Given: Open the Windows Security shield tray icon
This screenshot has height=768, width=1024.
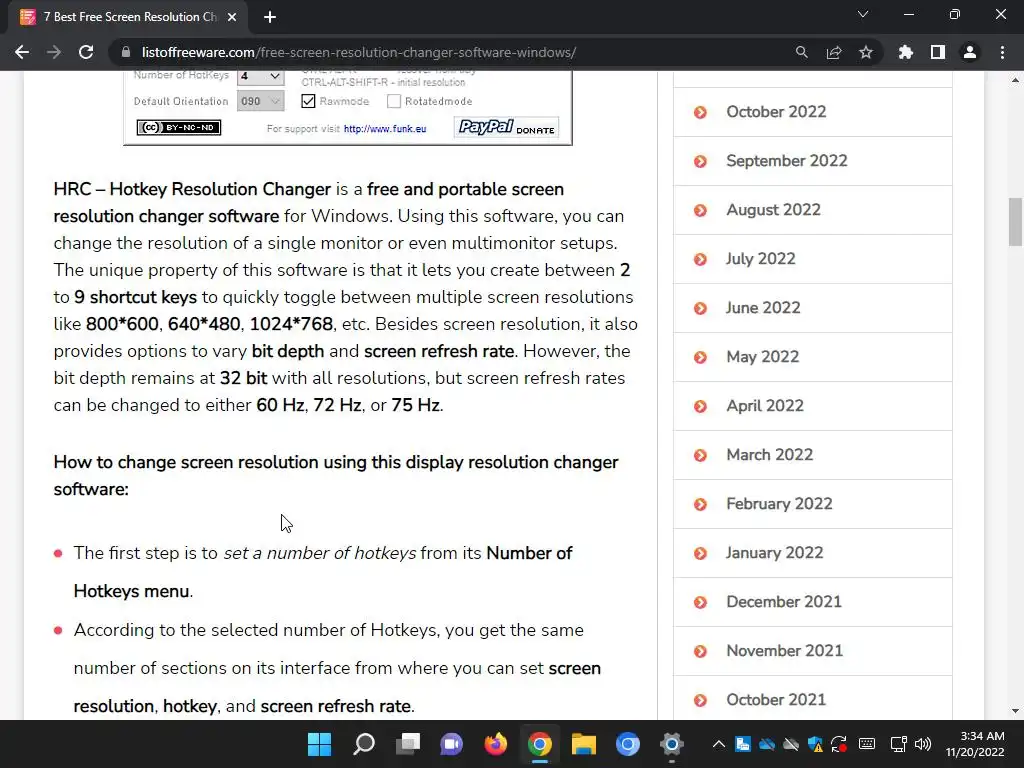Looking at the screenshot, I should pos(815,744).
